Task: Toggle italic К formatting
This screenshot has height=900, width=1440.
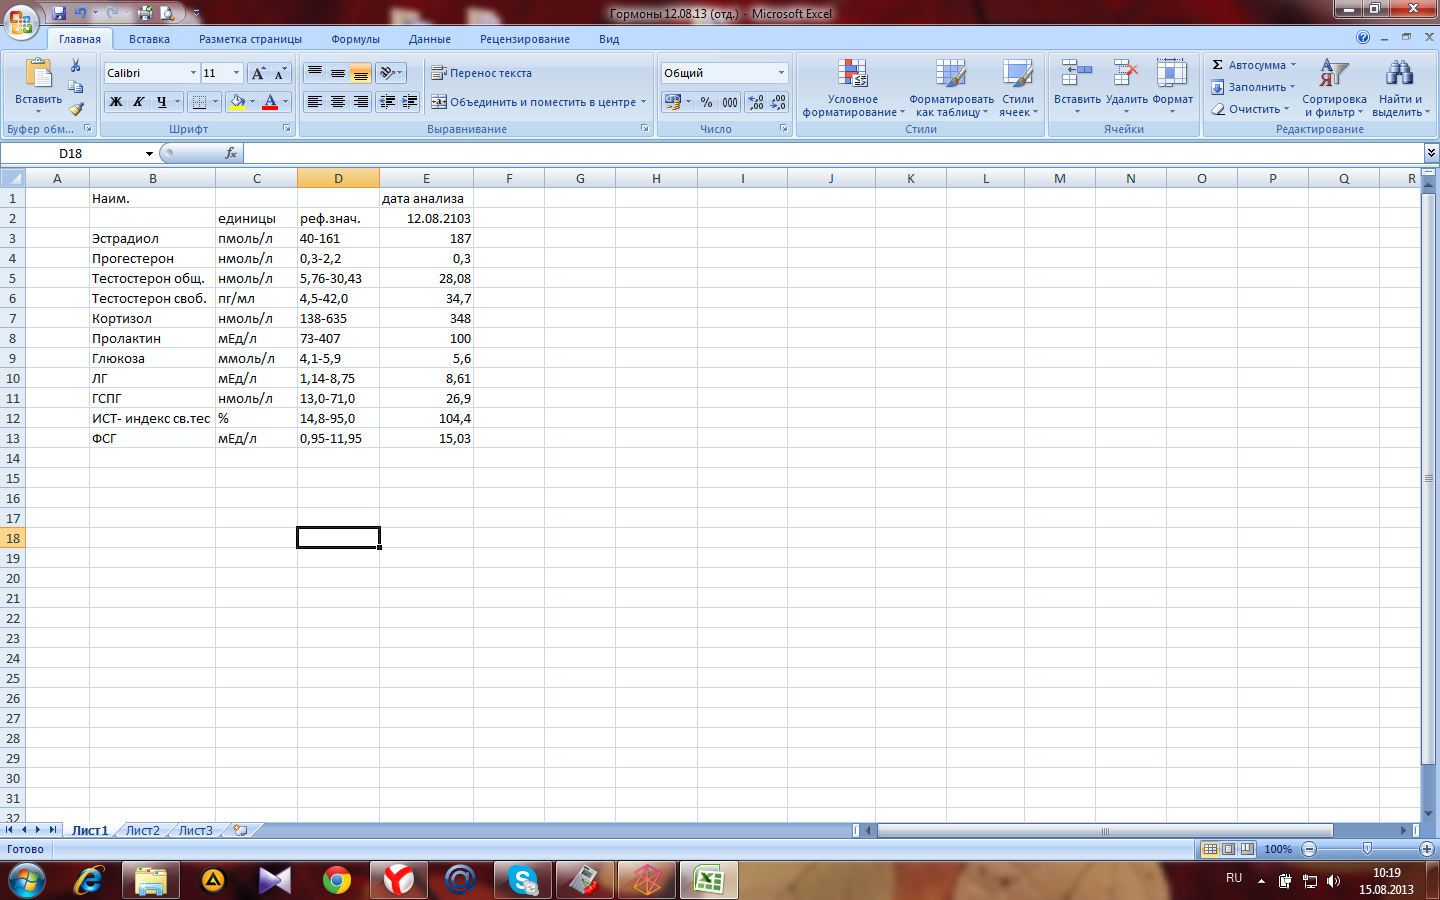Action: [139, 102]
